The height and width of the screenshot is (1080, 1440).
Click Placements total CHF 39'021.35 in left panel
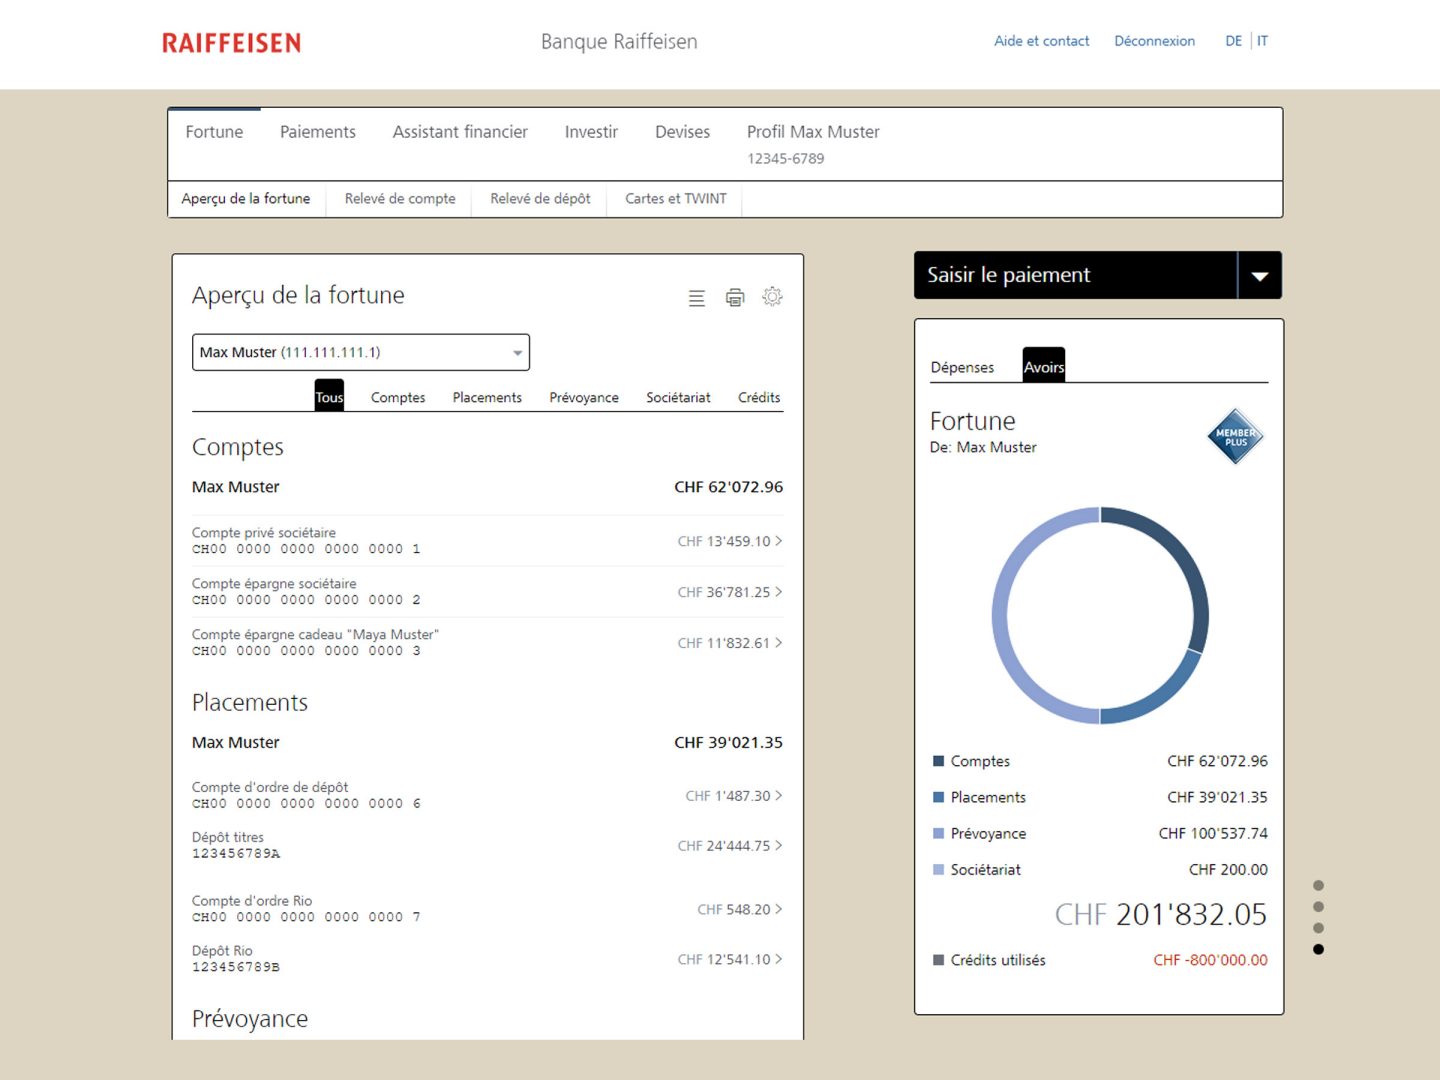728,742
